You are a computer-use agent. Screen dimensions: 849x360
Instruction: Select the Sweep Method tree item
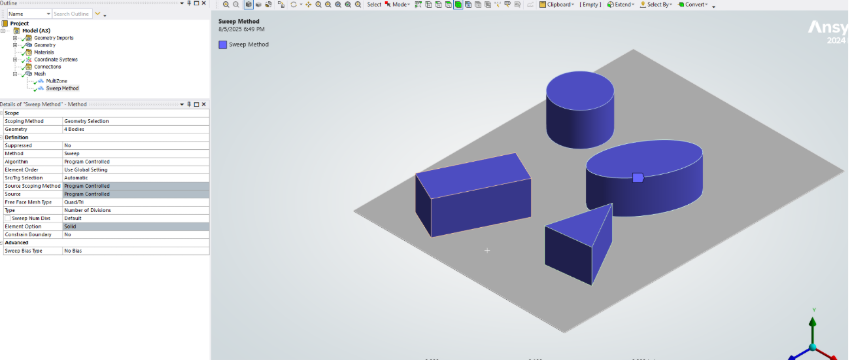62,88
